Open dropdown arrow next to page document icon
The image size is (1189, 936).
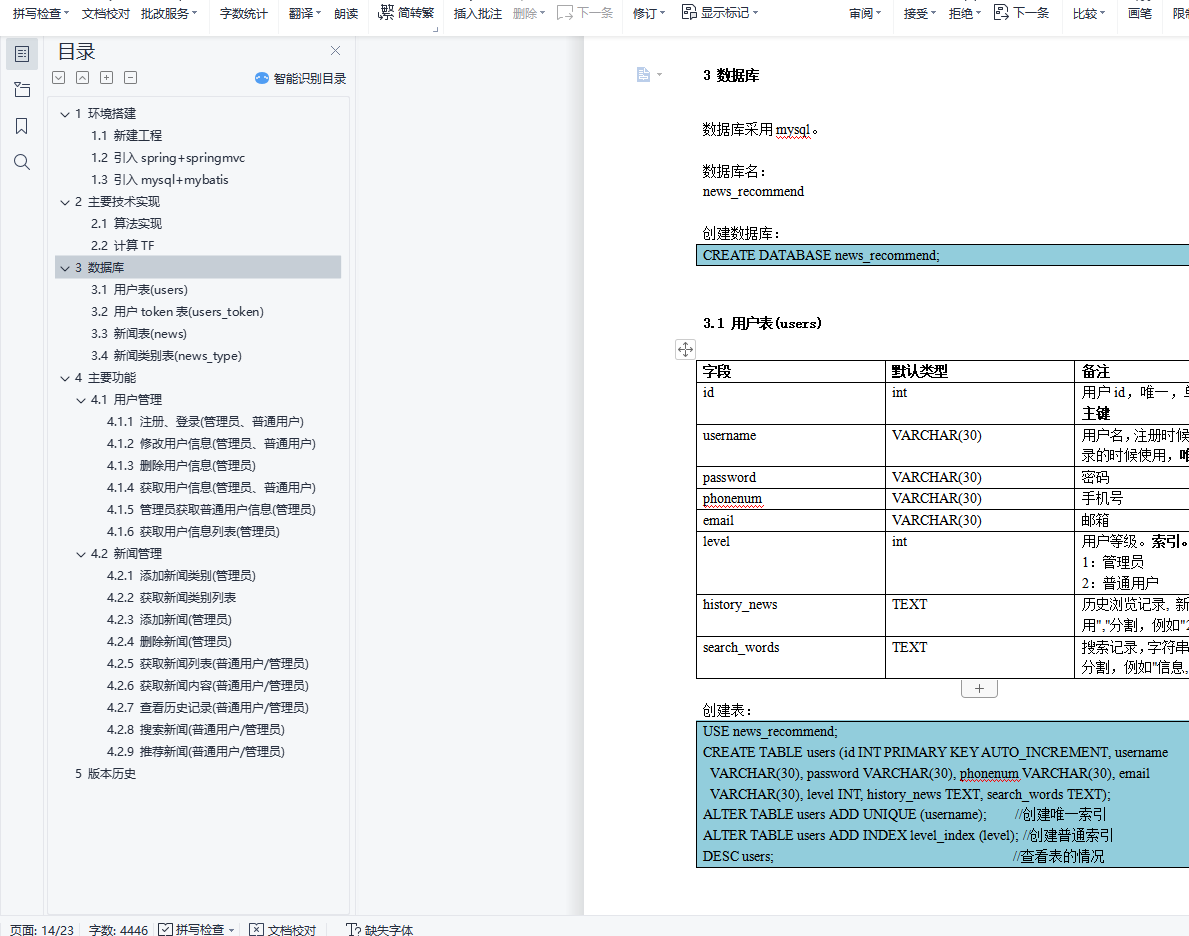pyautogui.click(x=660, y=74)
